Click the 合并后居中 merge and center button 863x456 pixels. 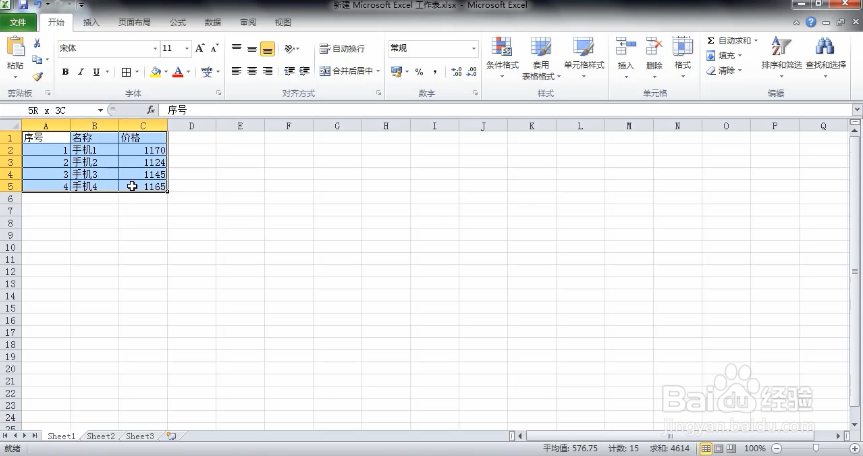pyautogui.click(x=346, y=71)
